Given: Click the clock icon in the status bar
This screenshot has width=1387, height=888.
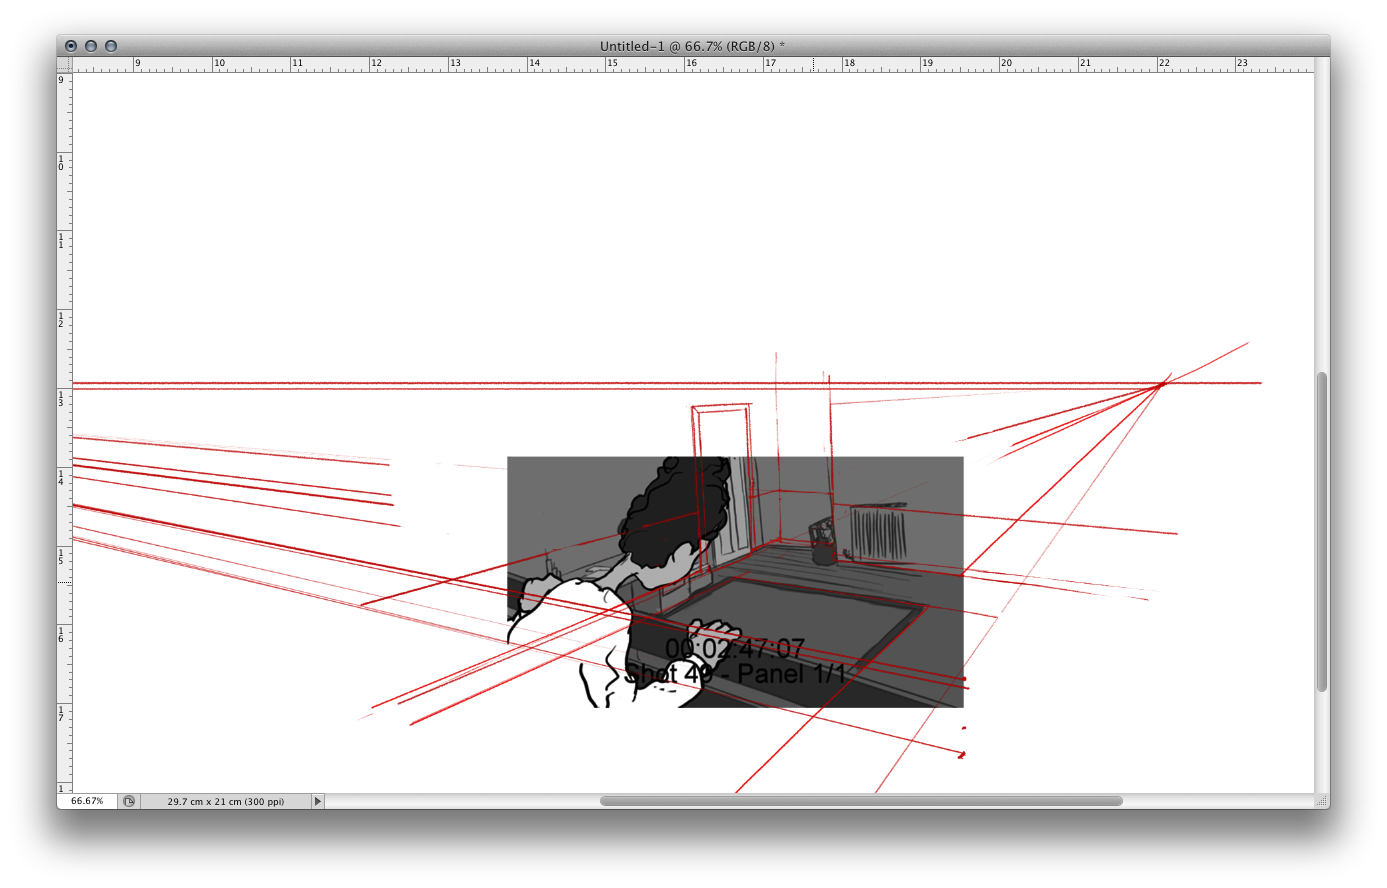Looking at the screenshot, I should point(128,801).
